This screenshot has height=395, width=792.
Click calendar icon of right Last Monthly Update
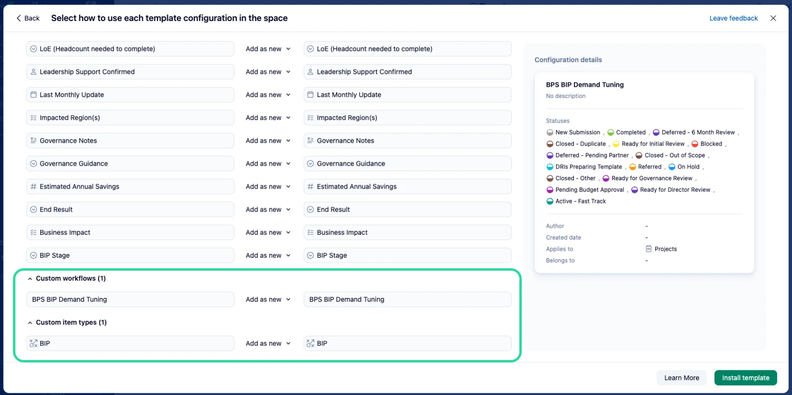[x=311, y=95]
